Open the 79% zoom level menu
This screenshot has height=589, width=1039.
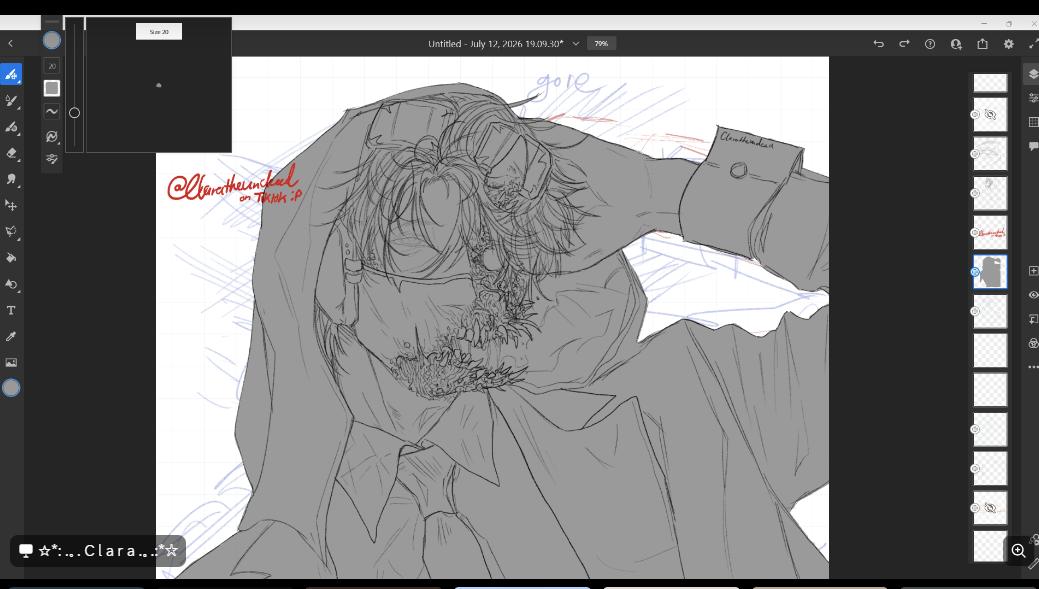tap(601, 44)
